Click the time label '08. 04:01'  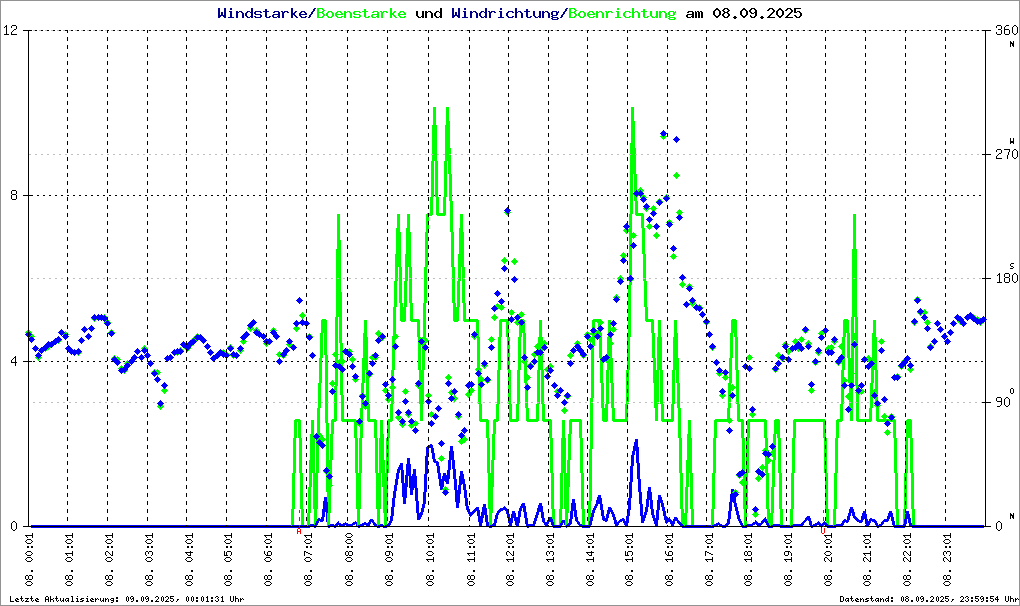pos(189,560)
